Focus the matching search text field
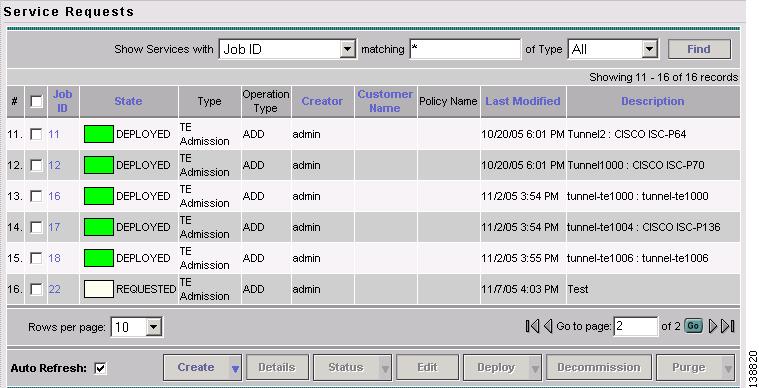759x388 pixels. (x=465, y=49)
